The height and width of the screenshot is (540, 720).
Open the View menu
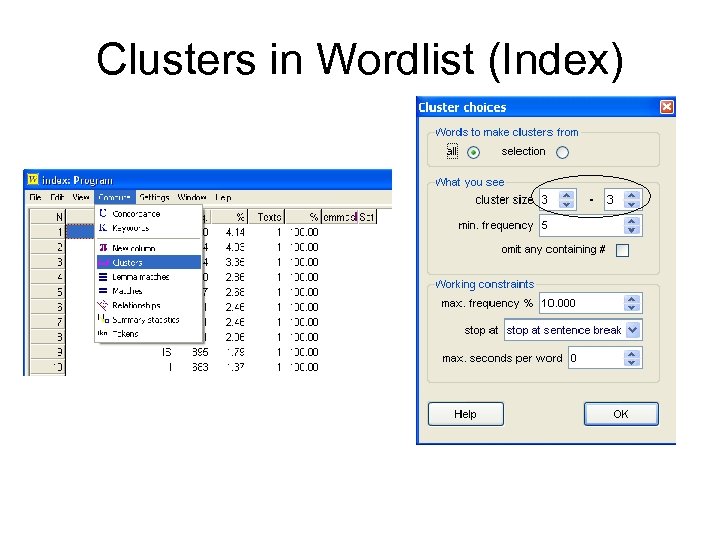[x=81, y=197]
